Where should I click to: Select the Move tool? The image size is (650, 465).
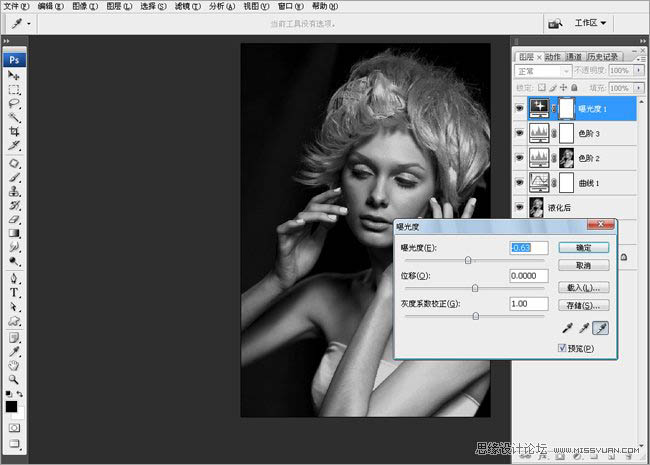tap(14, 75)
